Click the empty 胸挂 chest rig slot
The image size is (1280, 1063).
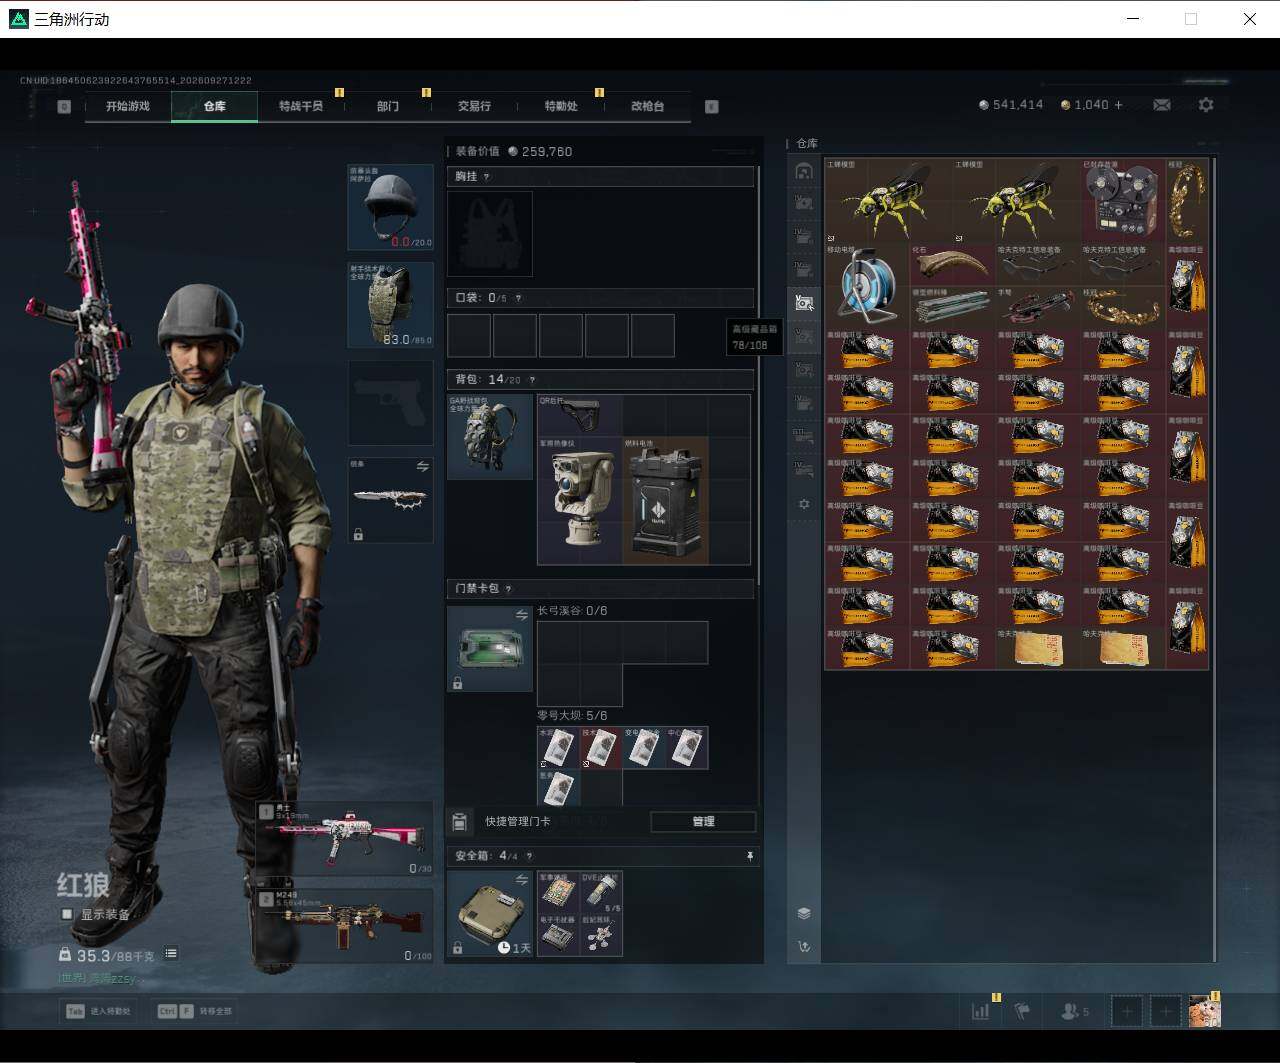(490, 234)
